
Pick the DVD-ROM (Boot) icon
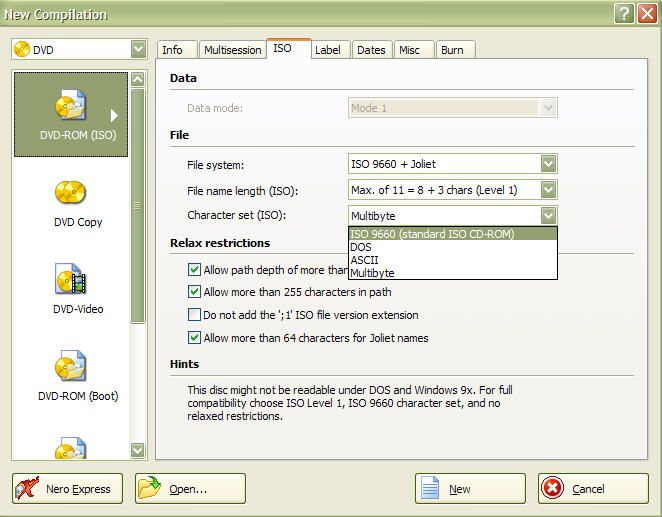pyautogui.click(x=71, y=367)
